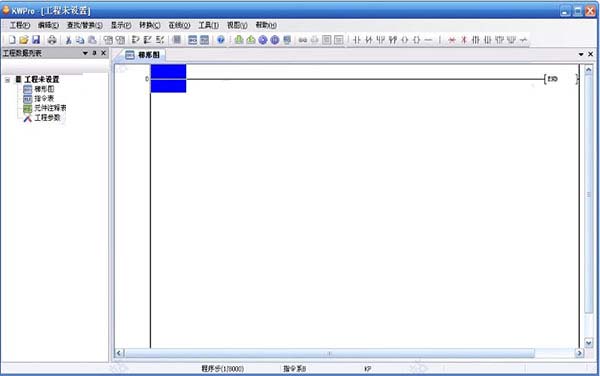Click the horizontal scrollbar right arrow
Screen dimensions: 600x376
[x=579, y=353]
